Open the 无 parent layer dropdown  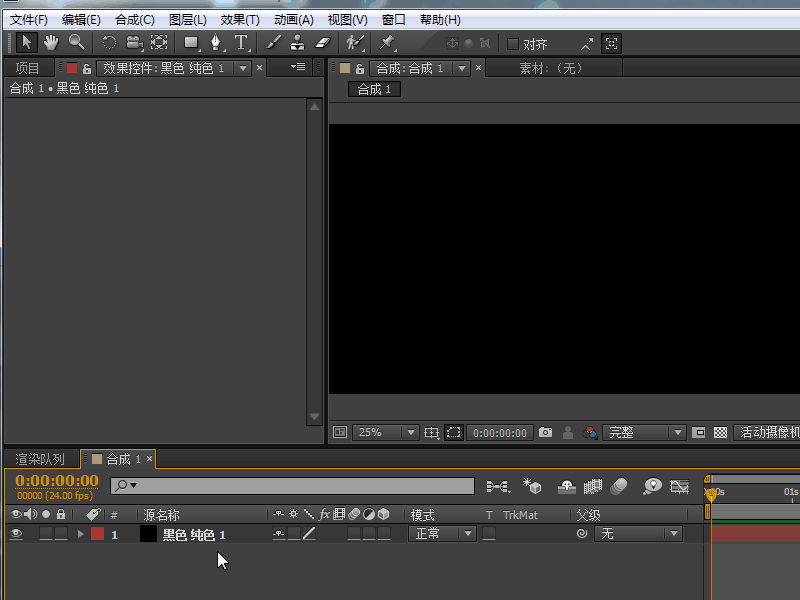coord(638,534)
